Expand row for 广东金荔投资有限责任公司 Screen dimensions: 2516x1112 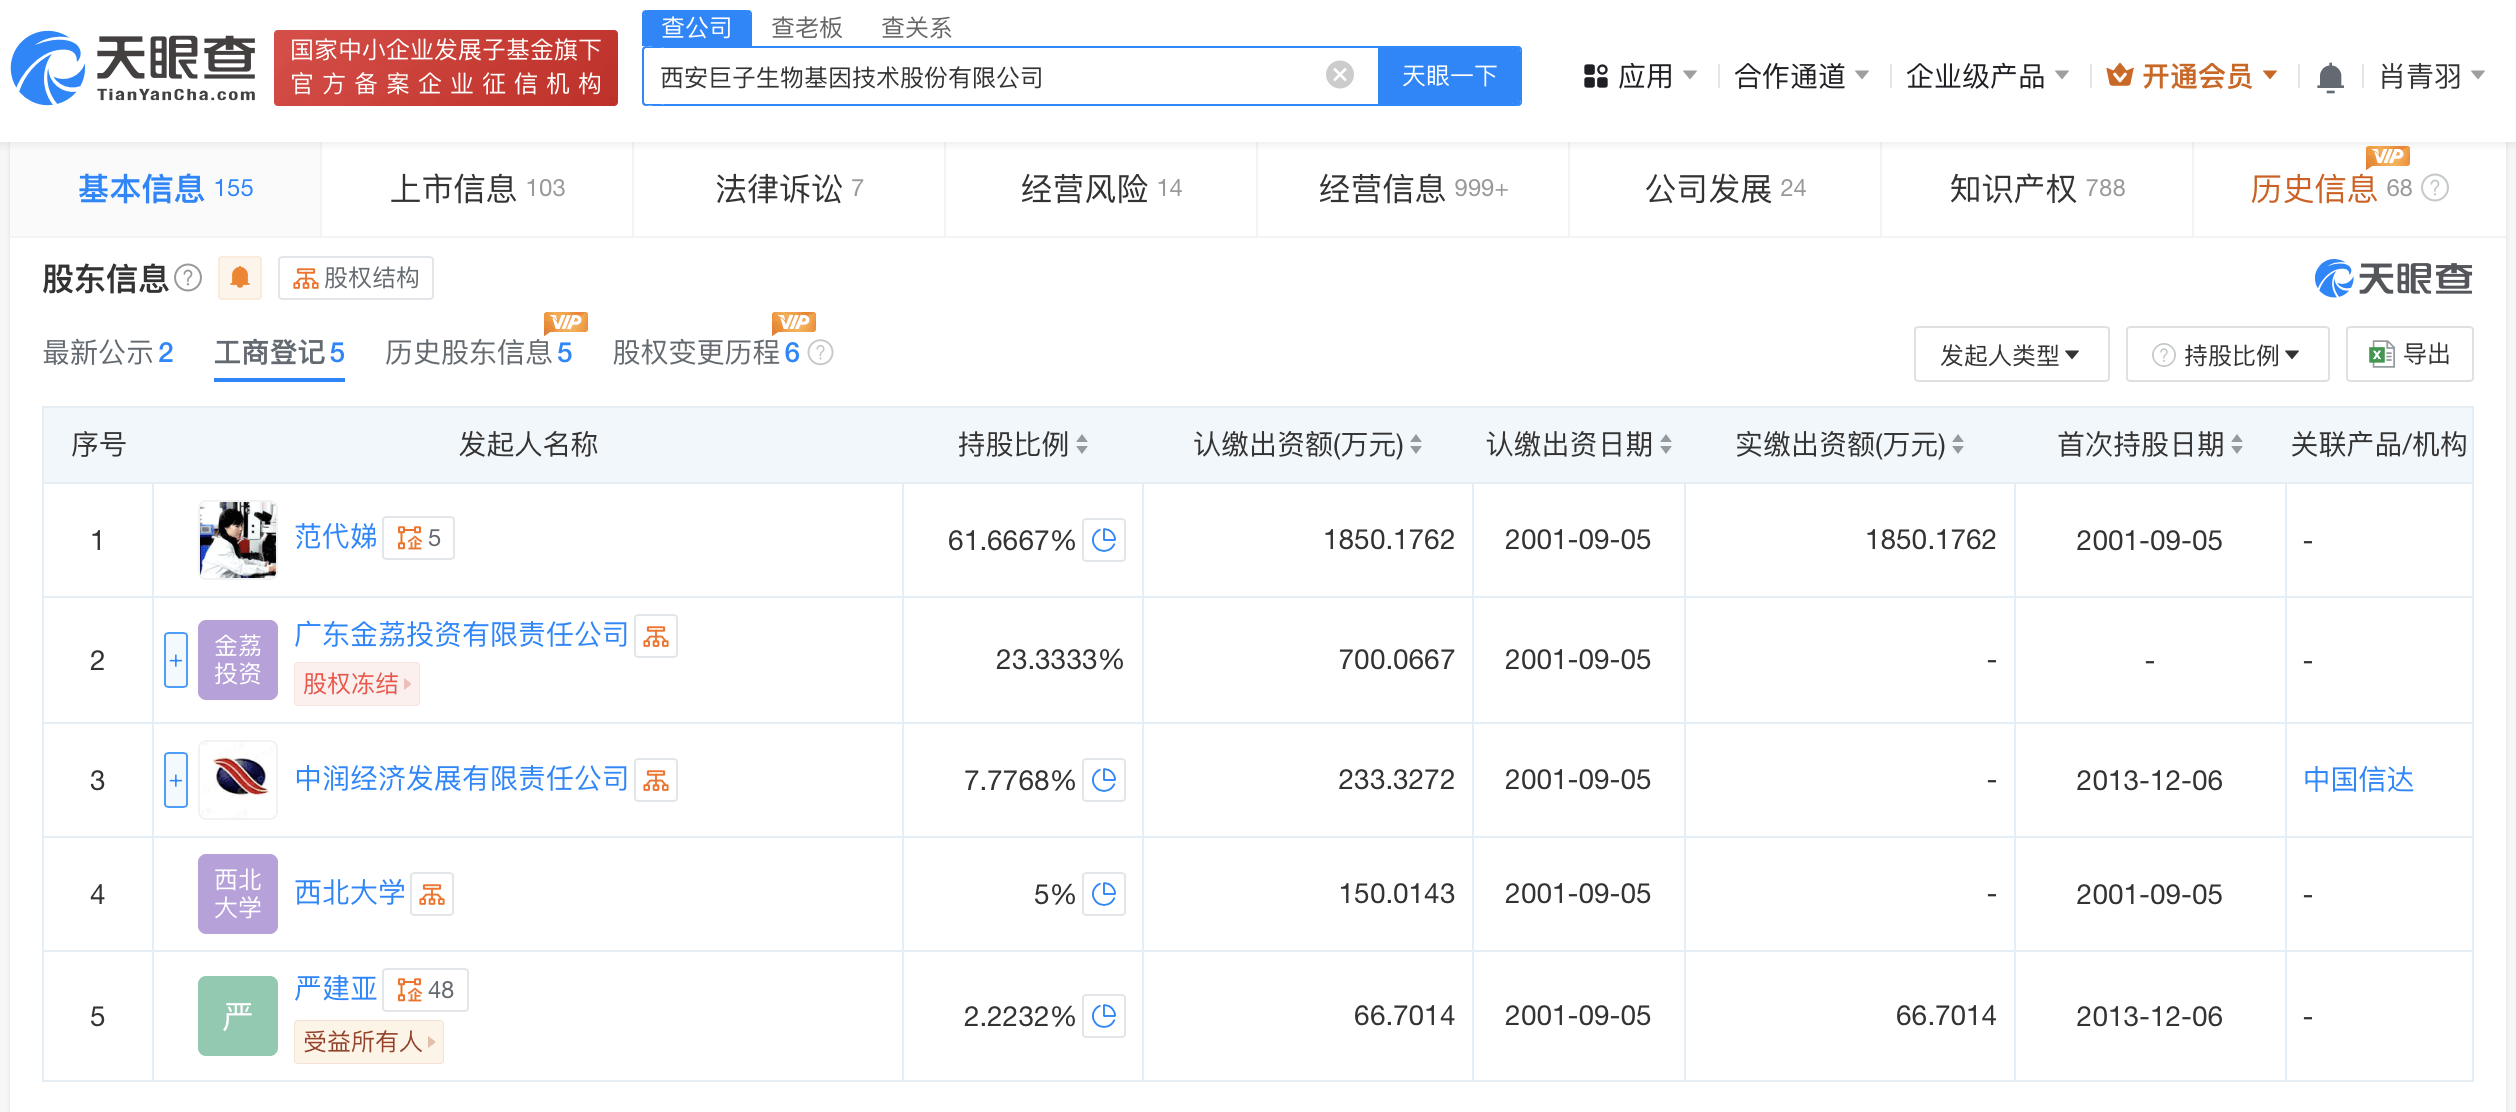[x=176, y=660]
